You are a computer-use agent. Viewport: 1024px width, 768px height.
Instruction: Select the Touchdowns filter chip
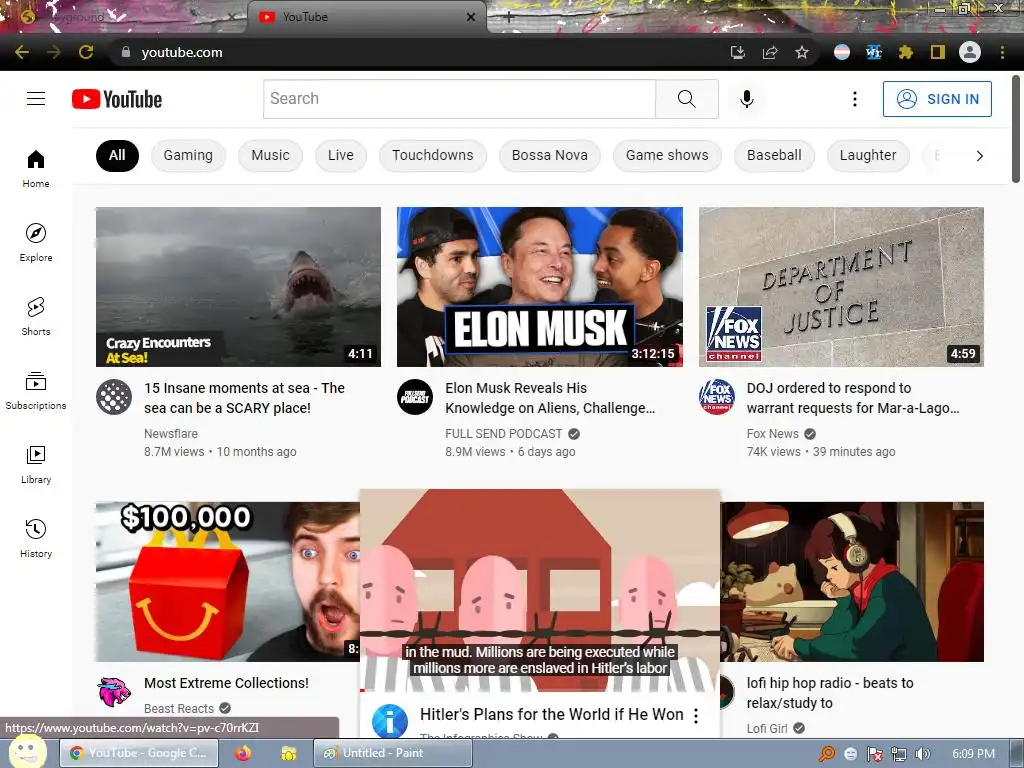[x=433, y=155]
